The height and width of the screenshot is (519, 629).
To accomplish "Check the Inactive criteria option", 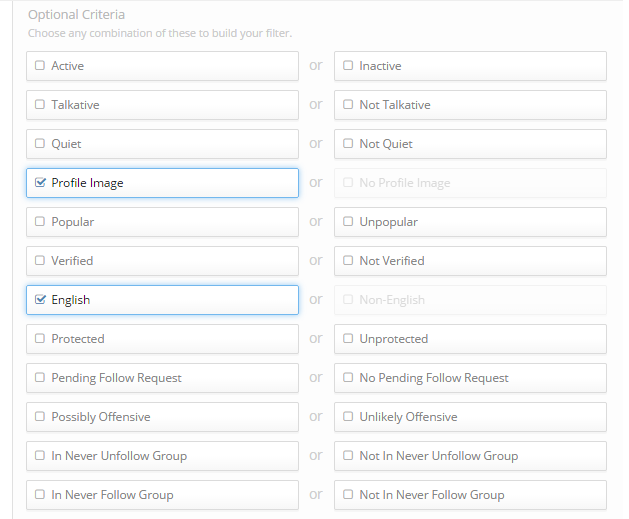I will point(348,65).
